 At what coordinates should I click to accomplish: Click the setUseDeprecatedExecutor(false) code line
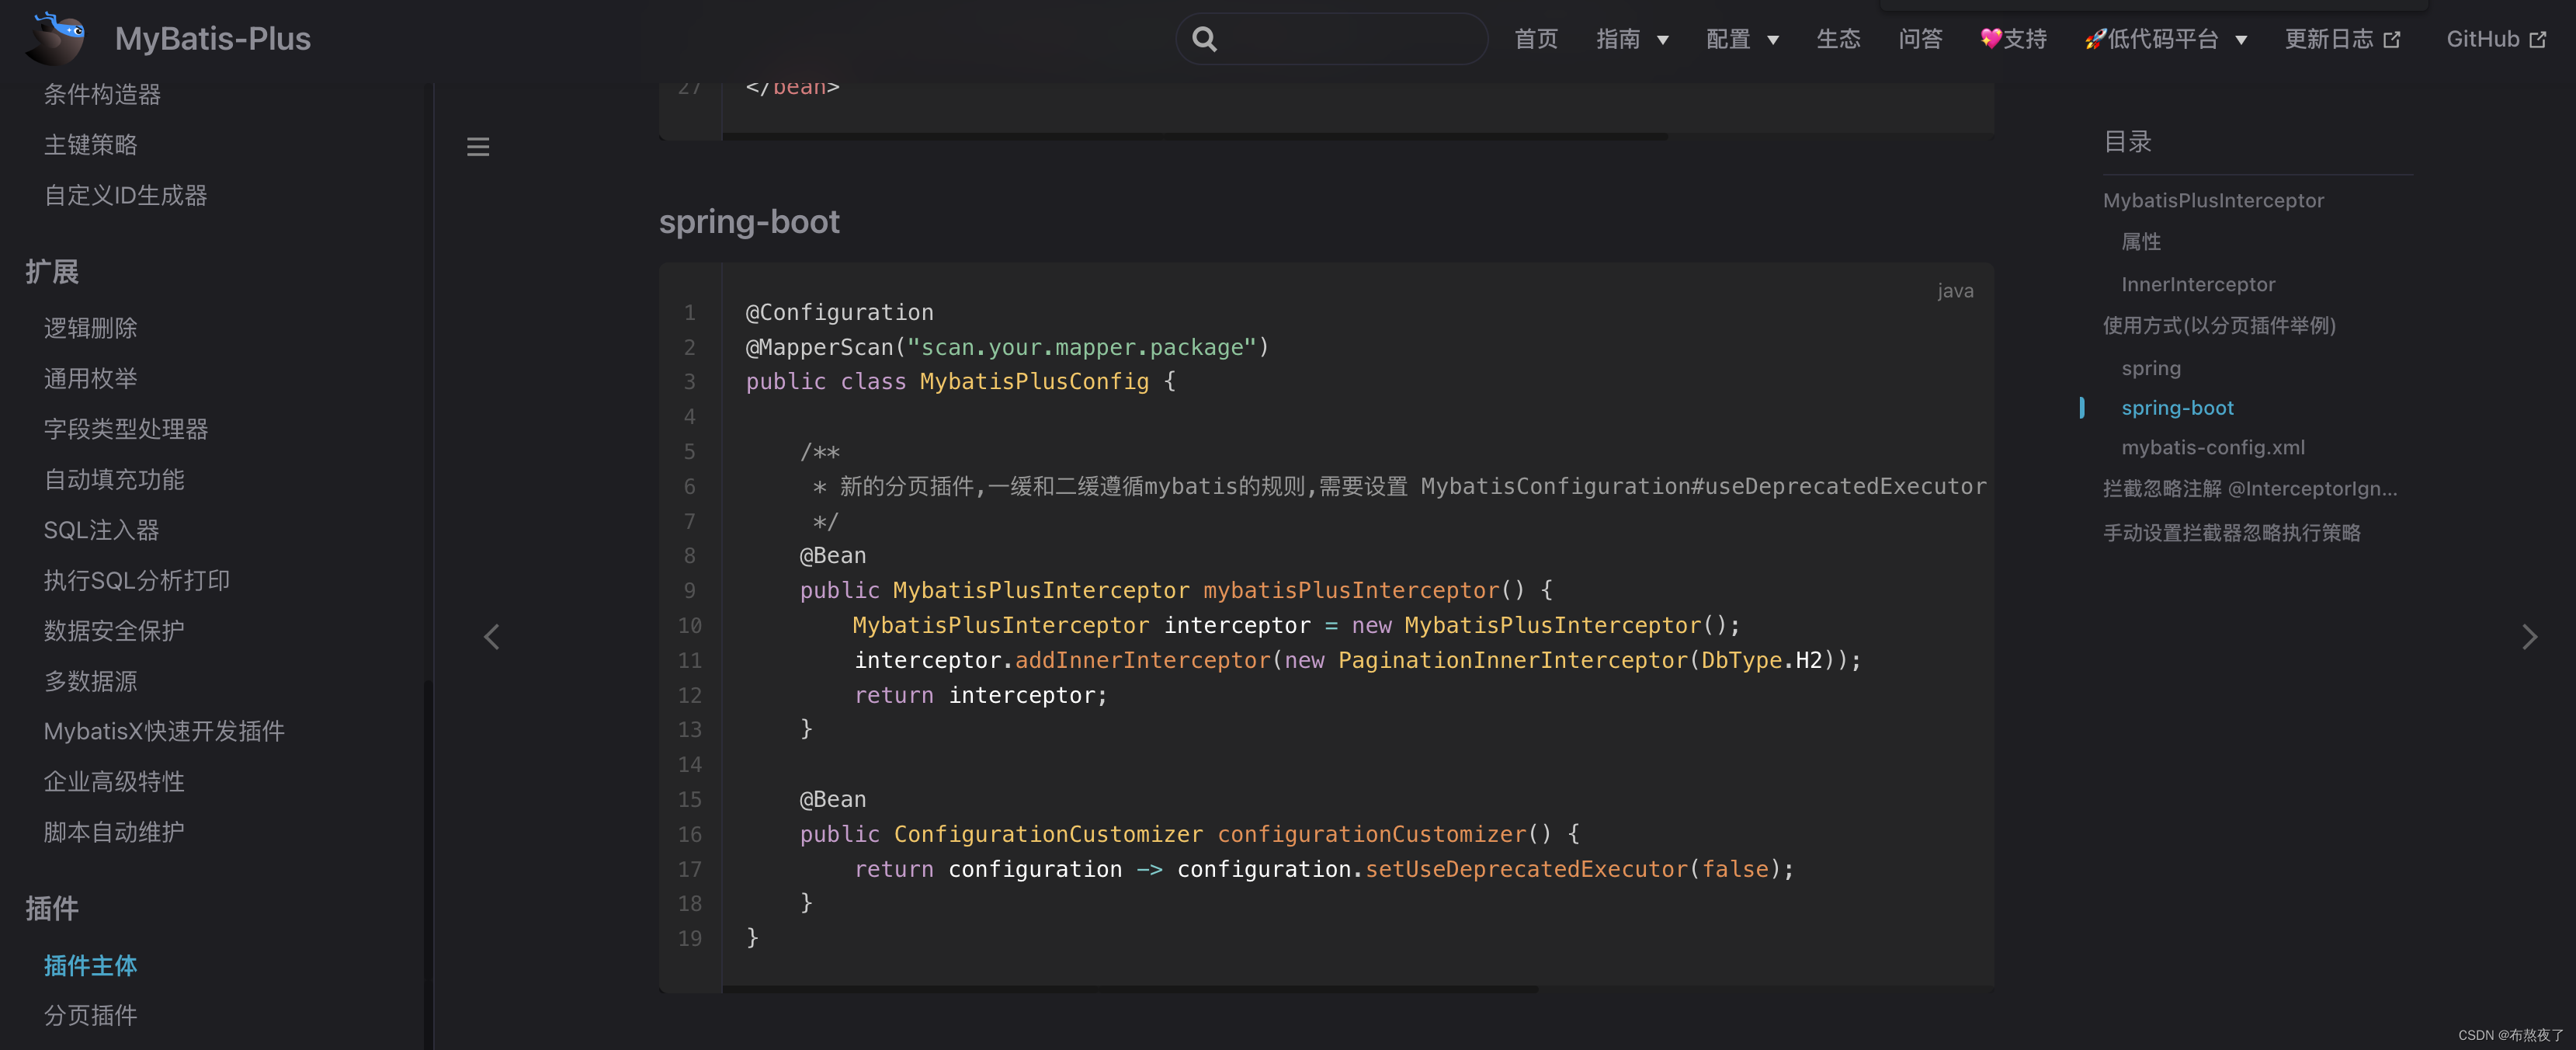pyautogui.click(x=1324, y=869)
